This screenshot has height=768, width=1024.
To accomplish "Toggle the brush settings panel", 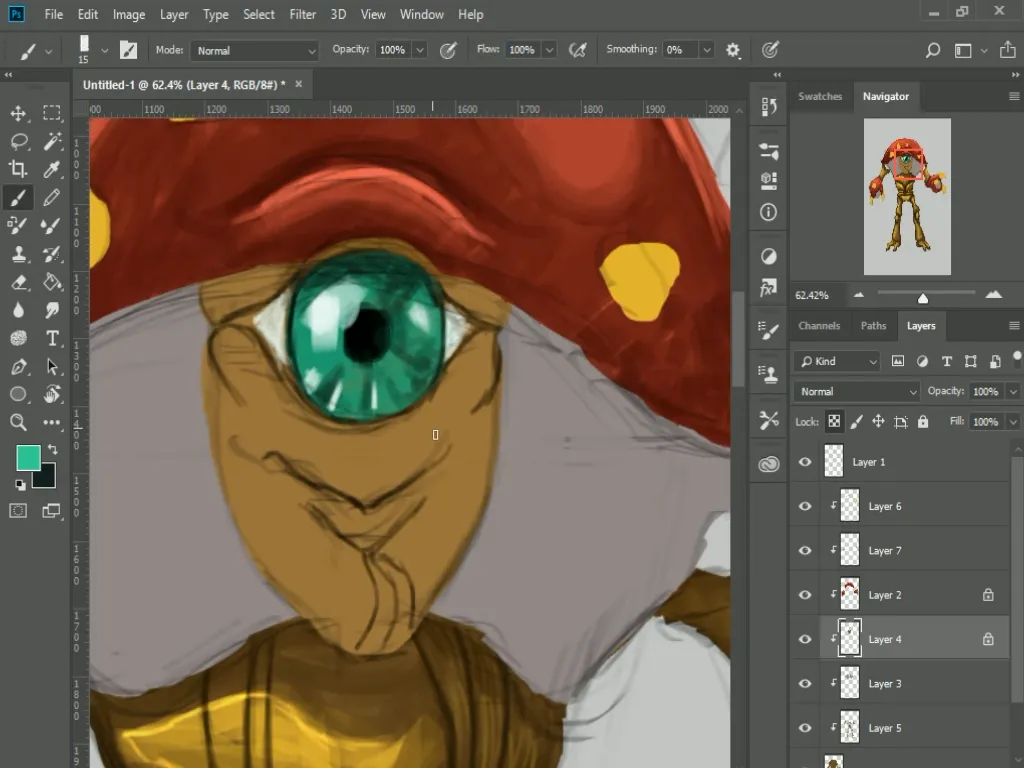I will point(128,50).
